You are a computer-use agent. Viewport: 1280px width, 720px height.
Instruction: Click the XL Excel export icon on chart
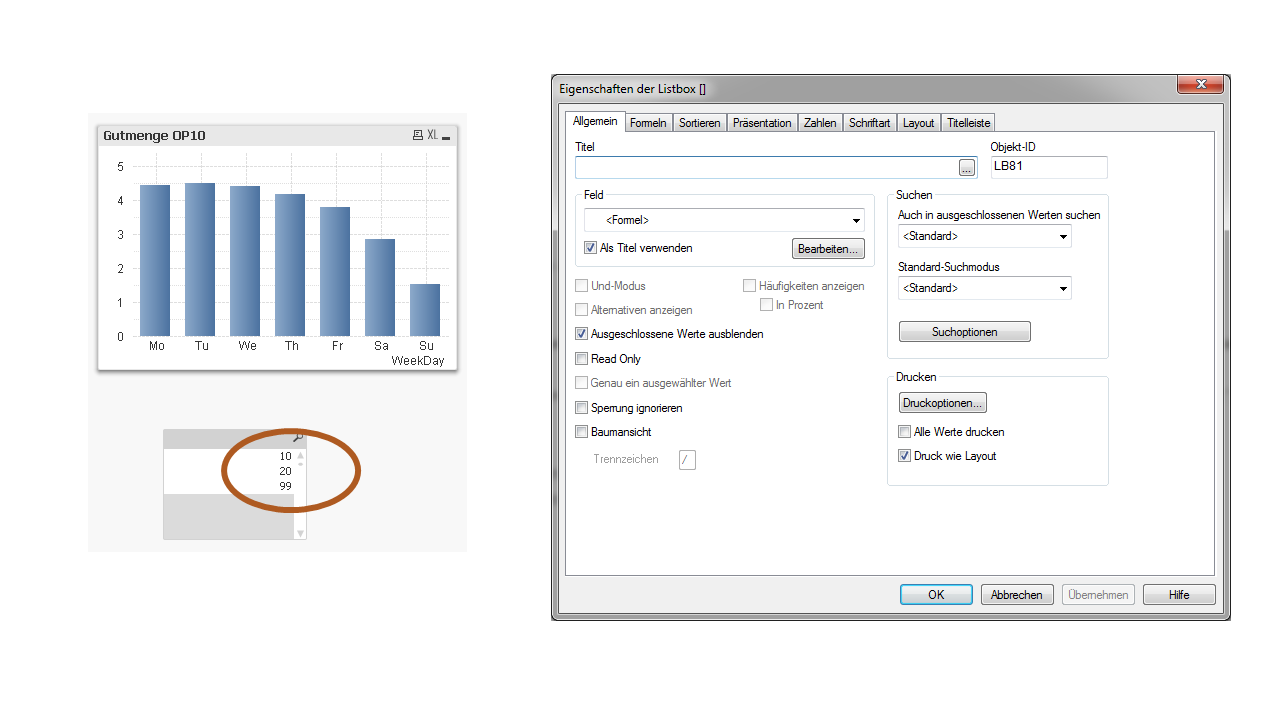[x=433, y=135]
